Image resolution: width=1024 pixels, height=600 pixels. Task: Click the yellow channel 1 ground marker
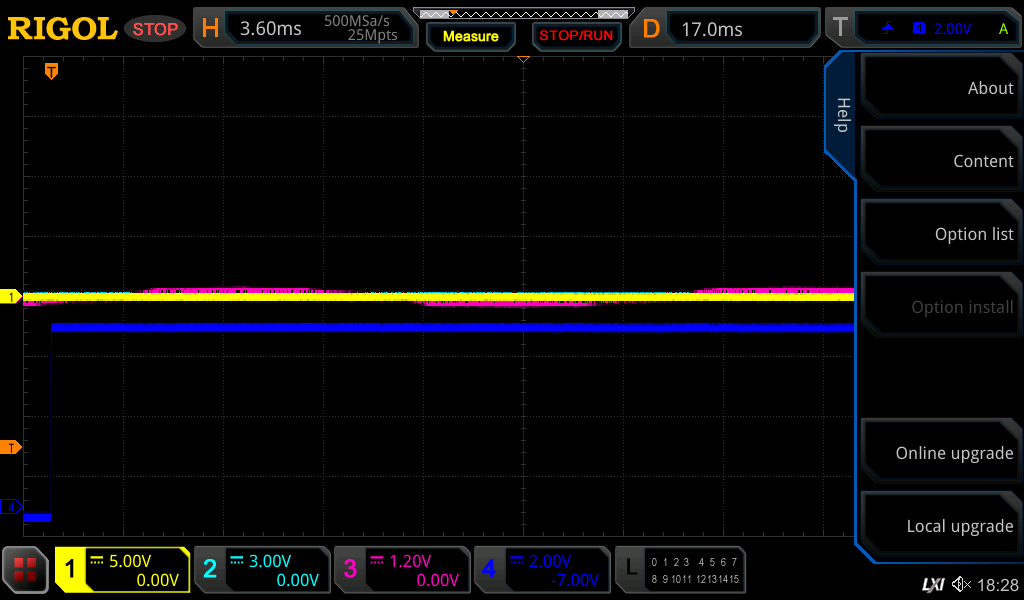pyautogui.click(x=11, y=297)
